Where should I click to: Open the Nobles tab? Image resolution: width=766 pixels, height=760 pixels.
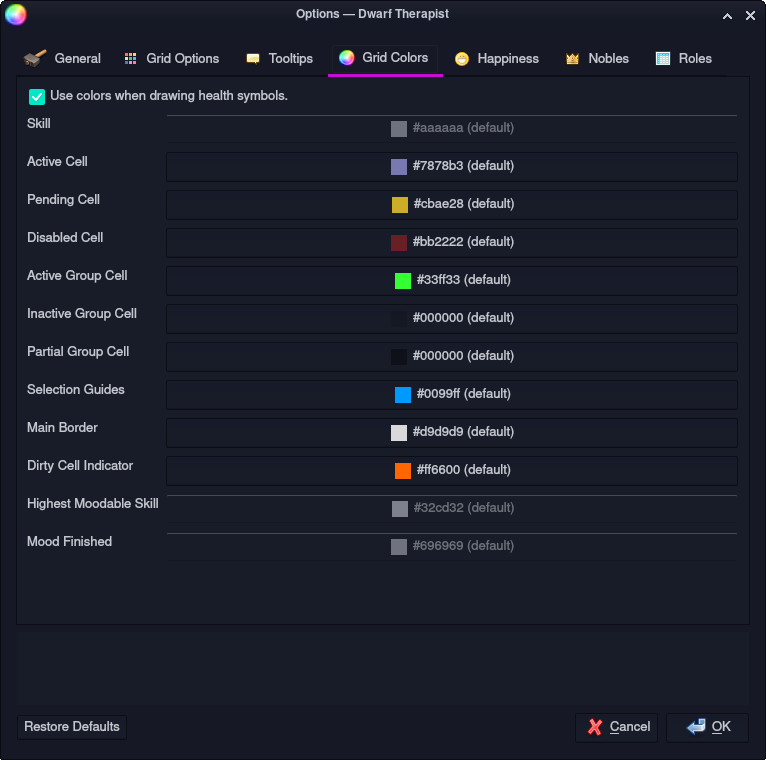pyautogui.click(x=597, y=59)
